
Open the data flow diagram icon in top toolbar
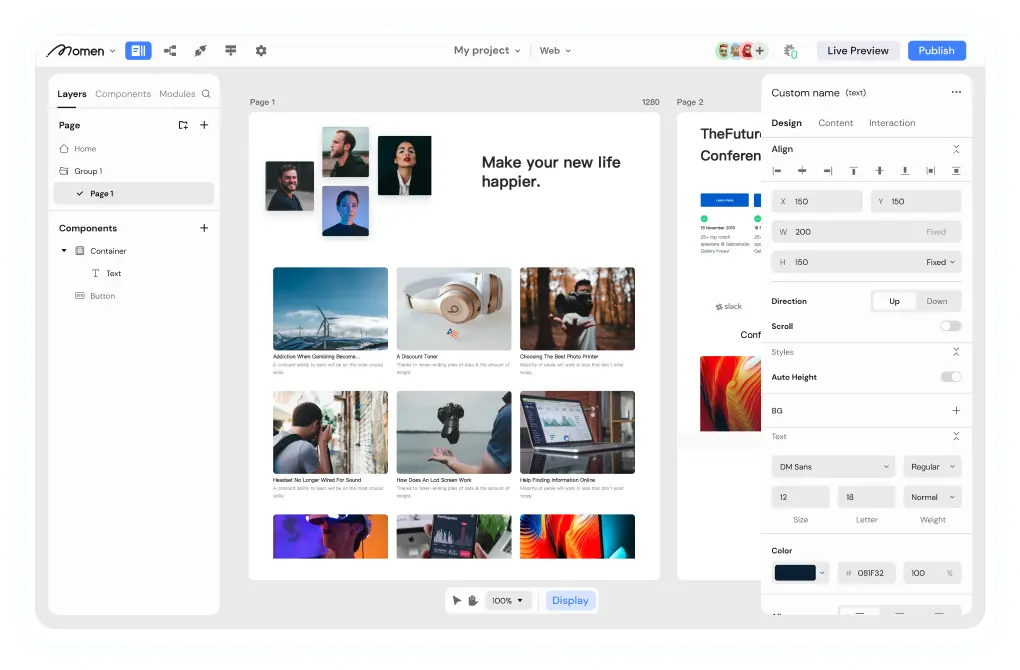point(170,51)
